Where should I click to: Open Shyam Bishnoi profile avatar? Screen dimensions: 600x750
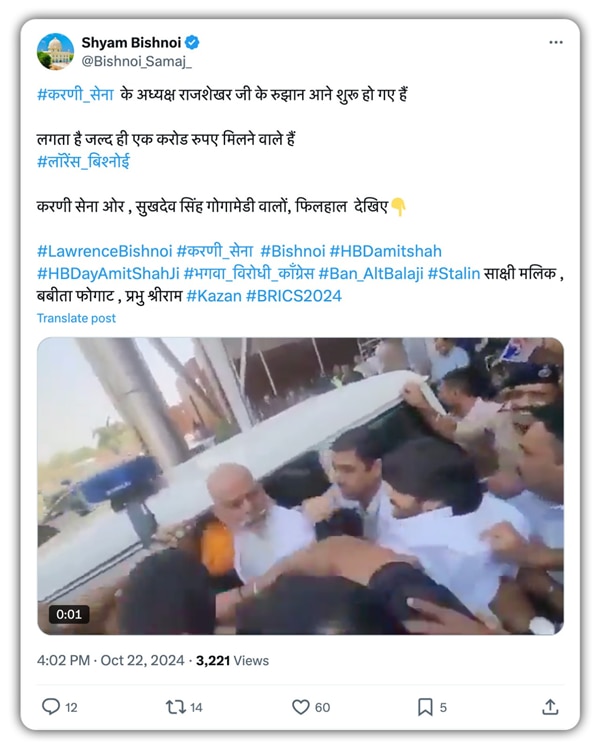tap(56, 52)
